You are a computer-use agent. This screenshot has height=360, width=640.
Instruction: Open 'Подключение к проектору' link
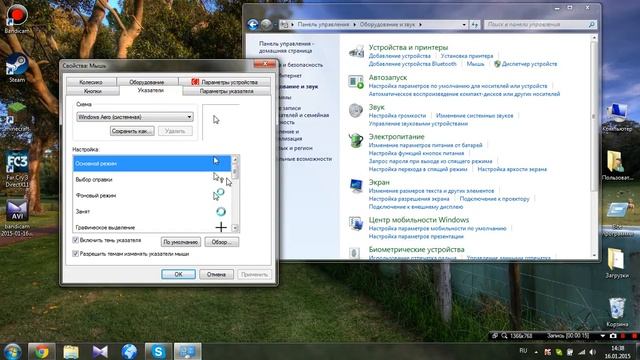(494, 199)
